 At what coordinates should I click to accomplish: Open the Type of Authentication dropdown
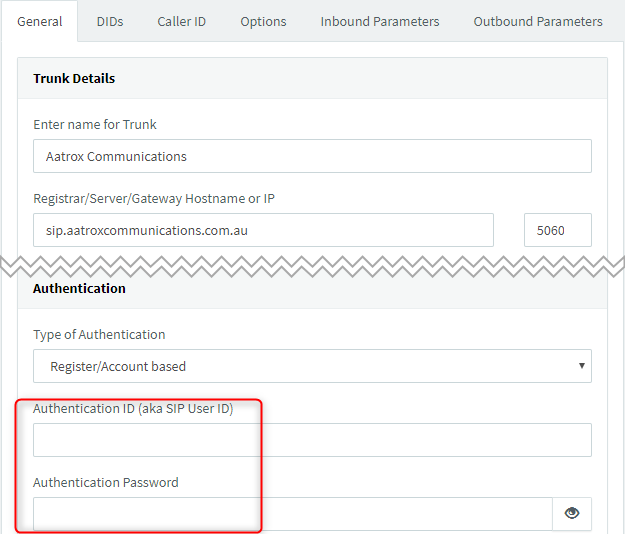[x=312, y=366]
